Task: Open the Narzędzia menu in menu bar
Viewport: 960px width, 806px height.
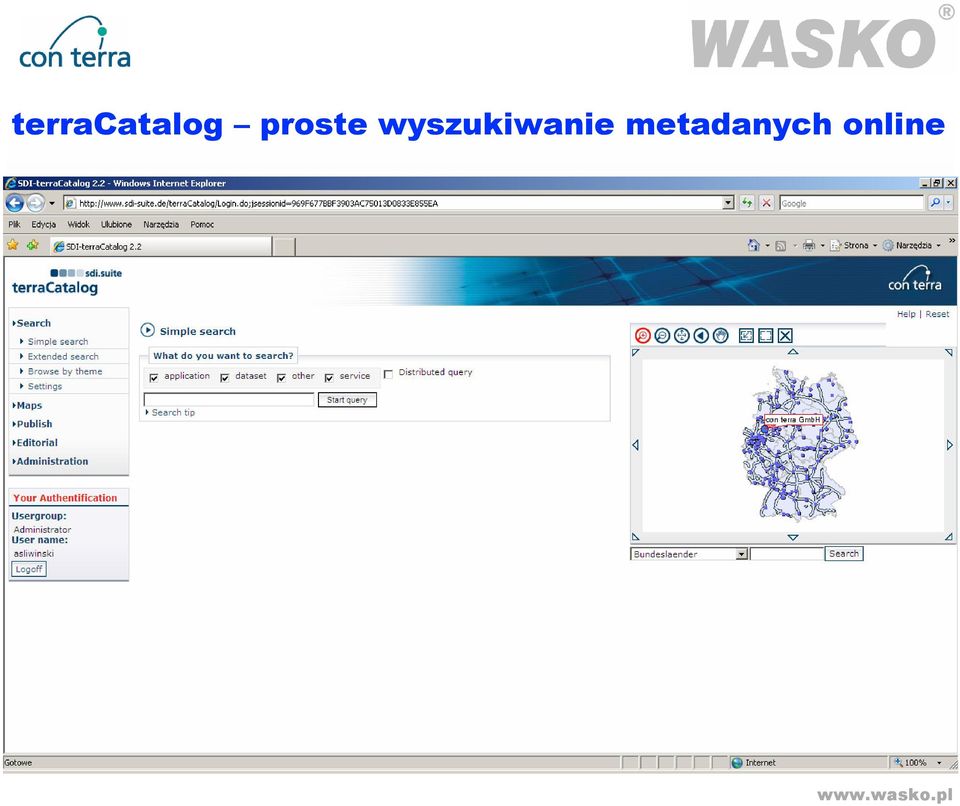Action: click(161, 224)
